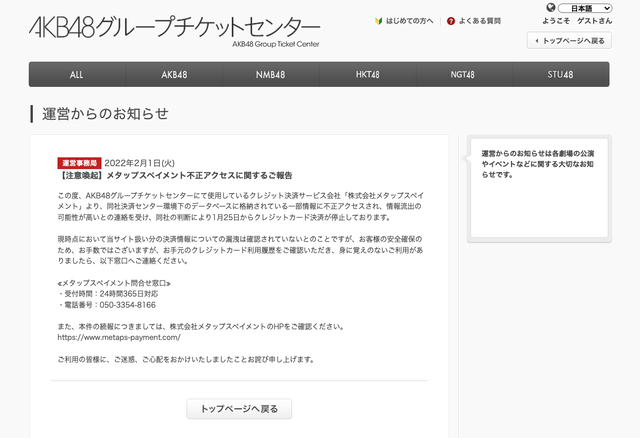The height and width of the screenshot is (438, 640).
Task: Click the ≪メタップスペイメント問合せ窓口≫ heading
Action: coord(114,283)
